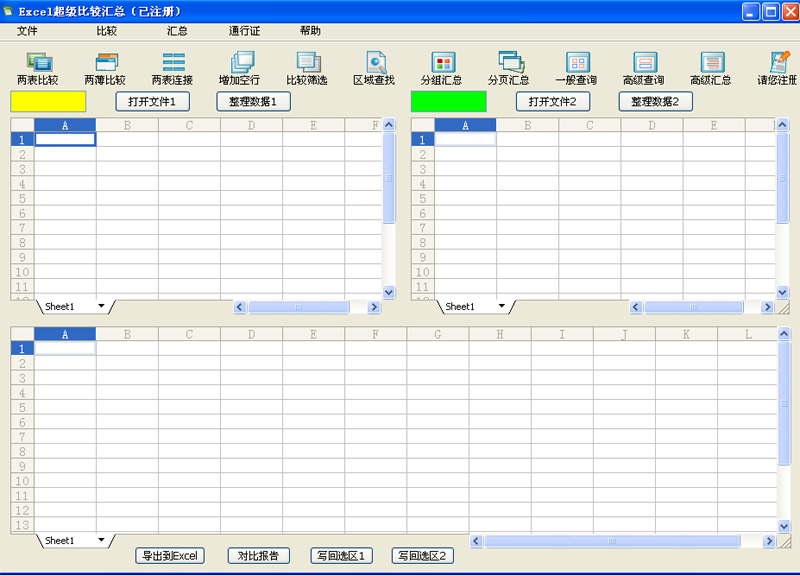Expand Sheet1 dropdown in bottom grid

click(x=101, y=540)
